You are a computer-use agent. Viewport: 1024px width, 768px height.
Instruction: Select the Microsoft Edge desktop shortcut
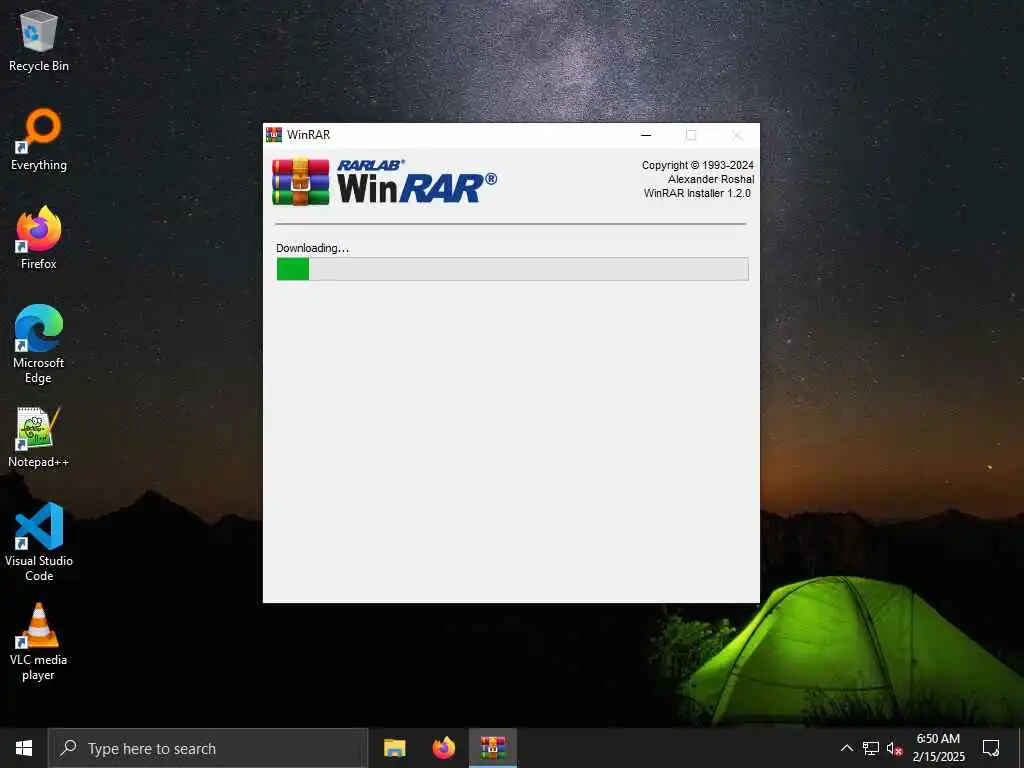pyautogui.click(x=39, y=345)
